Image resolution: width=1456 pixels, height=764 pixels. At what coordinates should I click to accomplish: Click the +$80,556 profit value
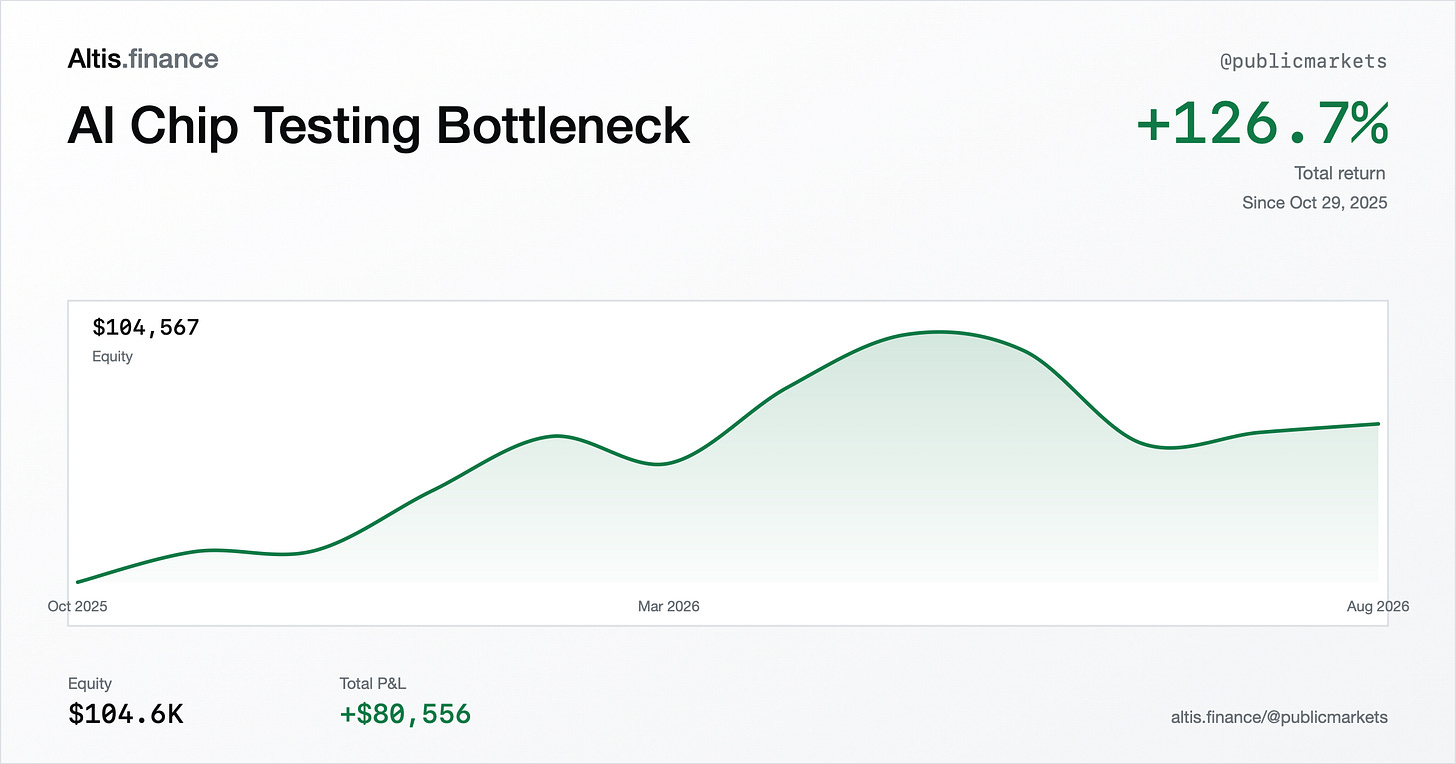pos(405,714)
